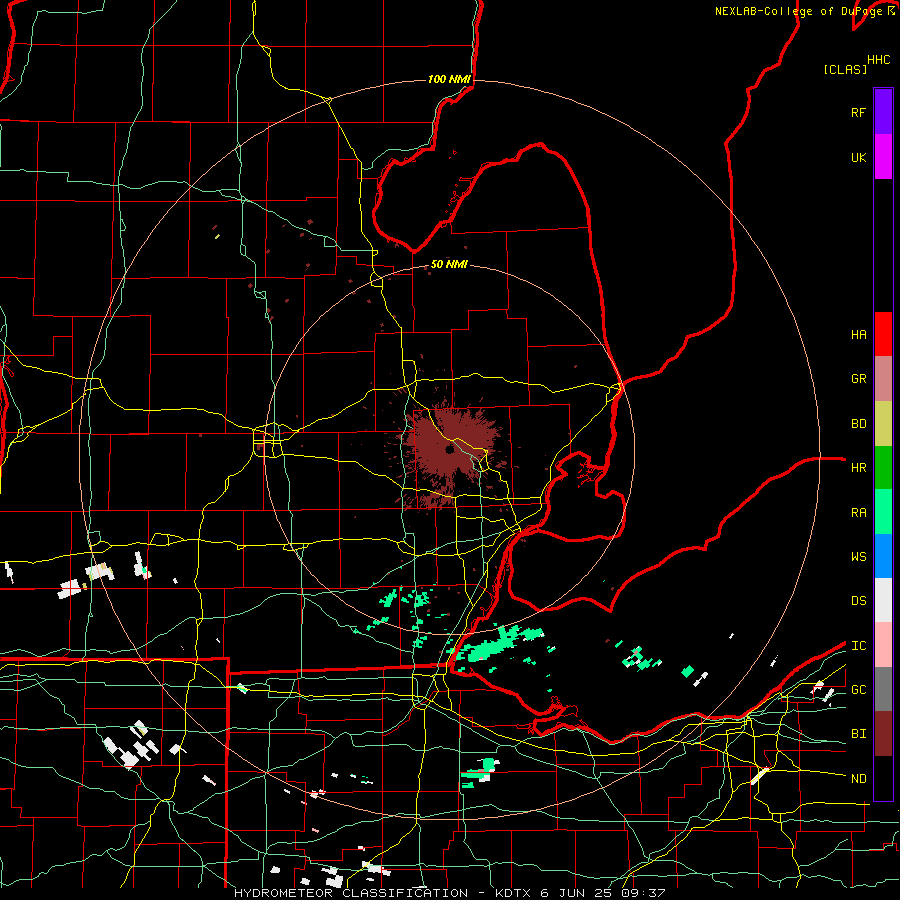Click the 'HR' legend label

pyautogui.click(x=859, y=468)
